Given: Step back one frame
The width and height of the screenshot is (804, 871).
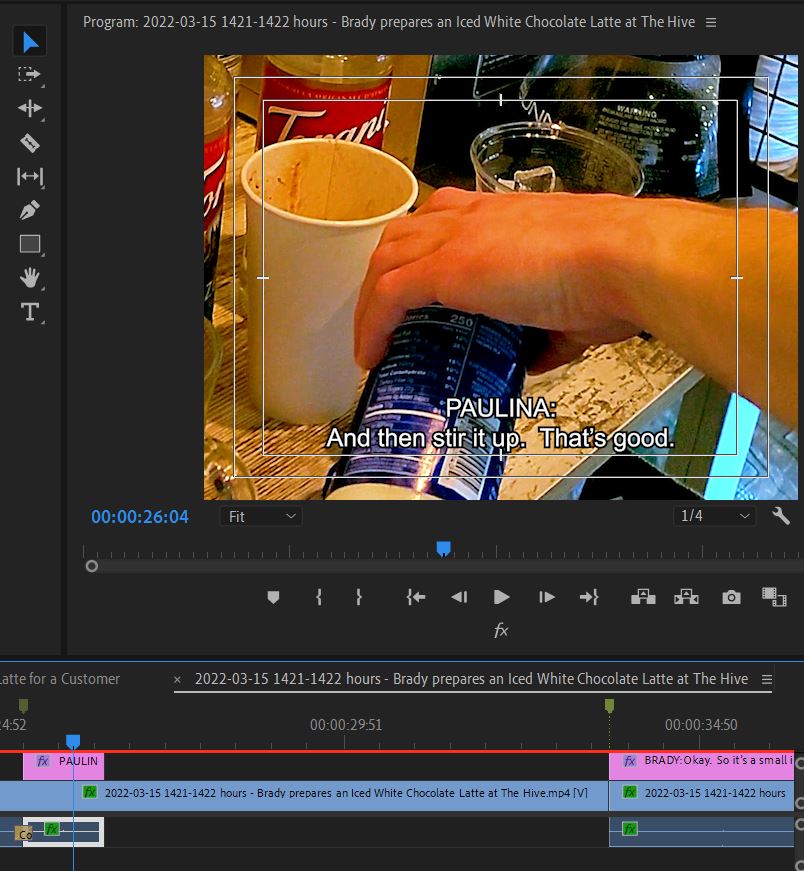Looking at the screenshot, I should [459, 597].
